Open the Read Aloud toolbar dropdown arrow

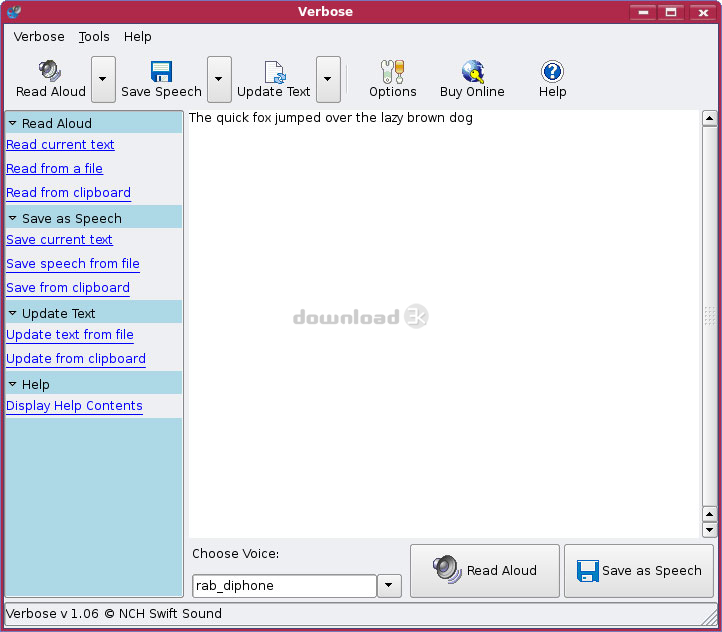click(x=103, y=79)
